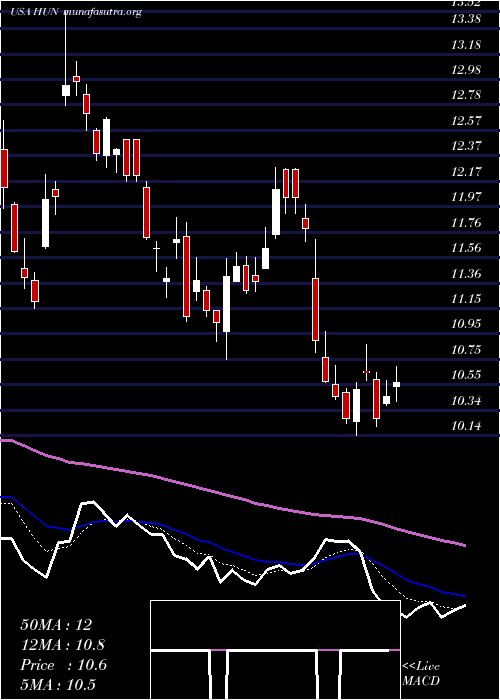Click the MACD label
Viewport: 500px width, 700px height.
point(421,681)
